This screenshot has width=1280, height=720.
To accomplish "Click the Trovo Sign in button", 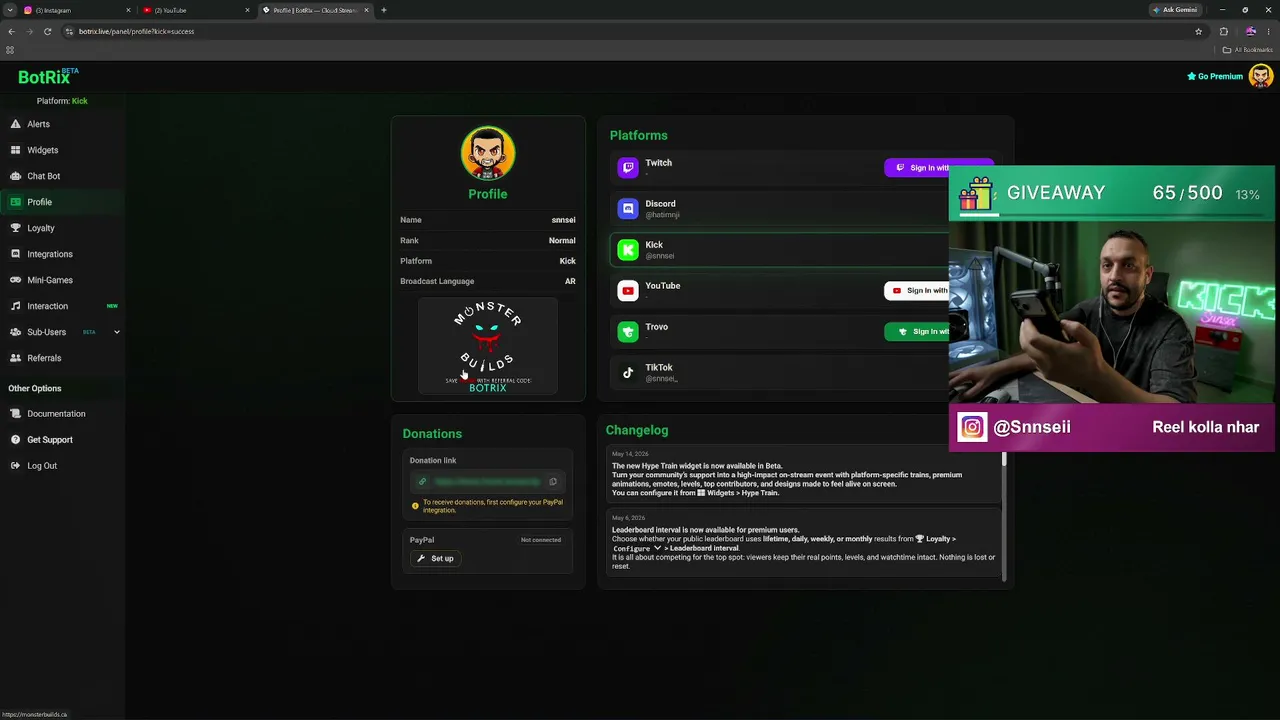I will tap(917, 332).
